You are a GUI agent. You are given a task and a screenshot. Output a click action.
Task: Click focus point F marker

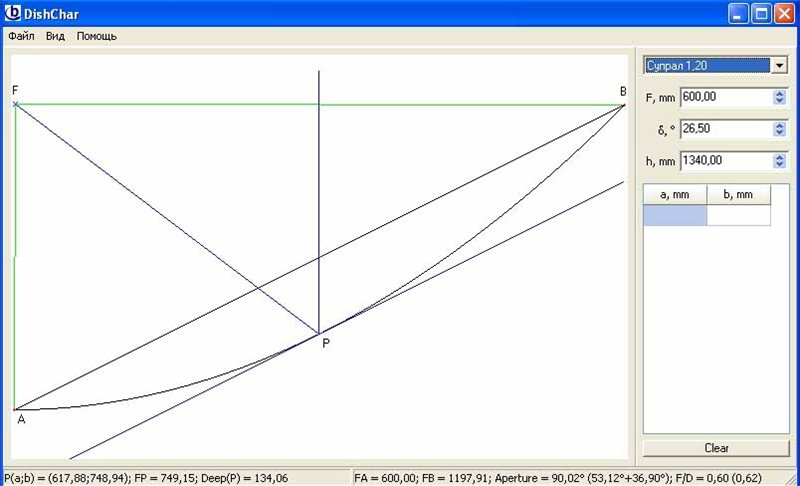tap(16, 104)
